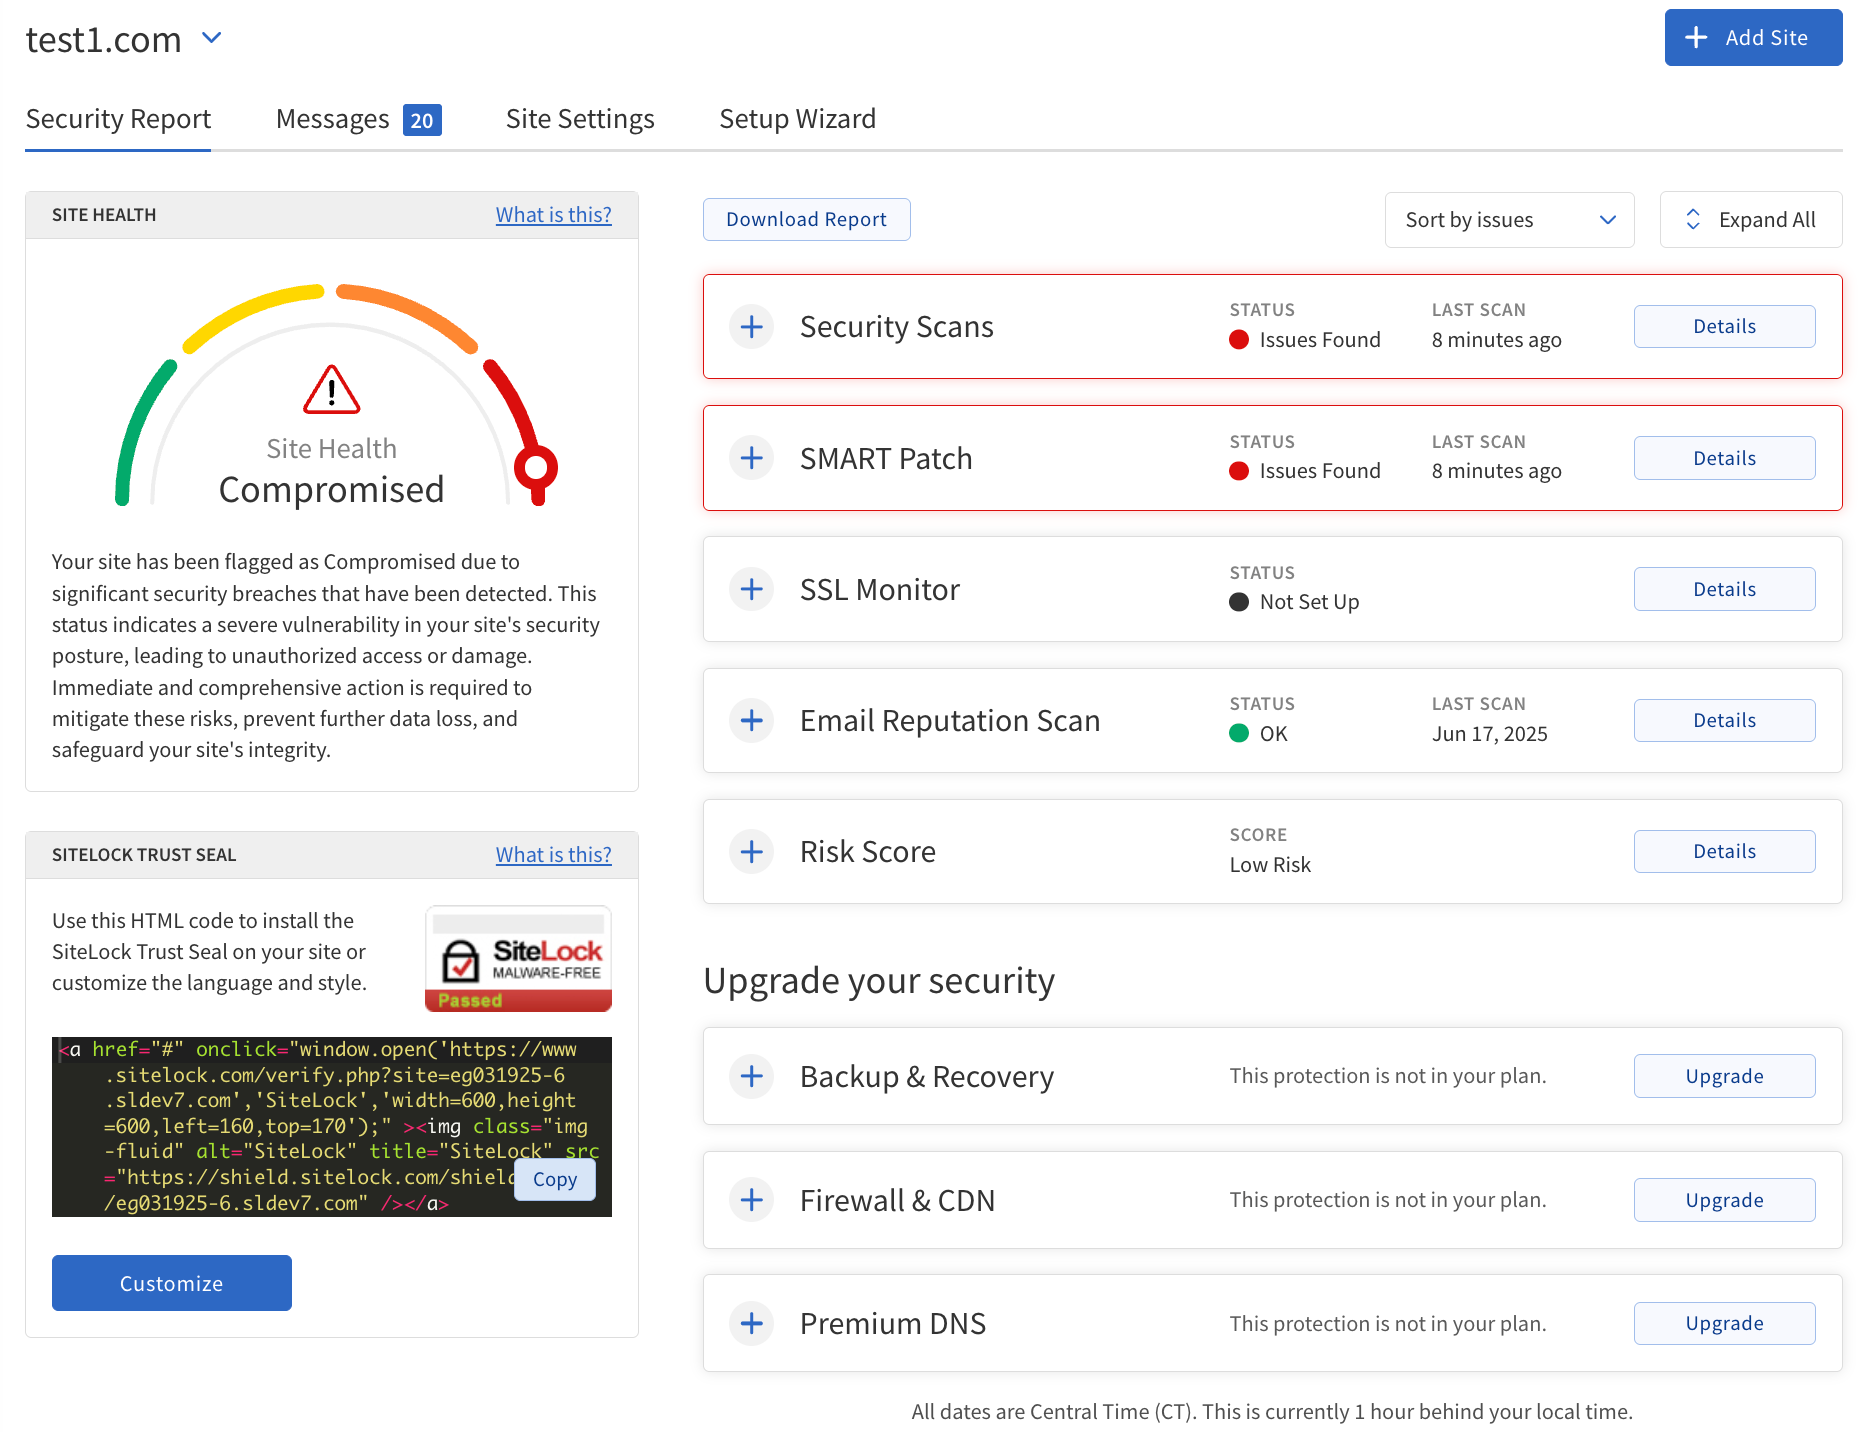Click the yellow segment of the health gauge

pos(253,316)
